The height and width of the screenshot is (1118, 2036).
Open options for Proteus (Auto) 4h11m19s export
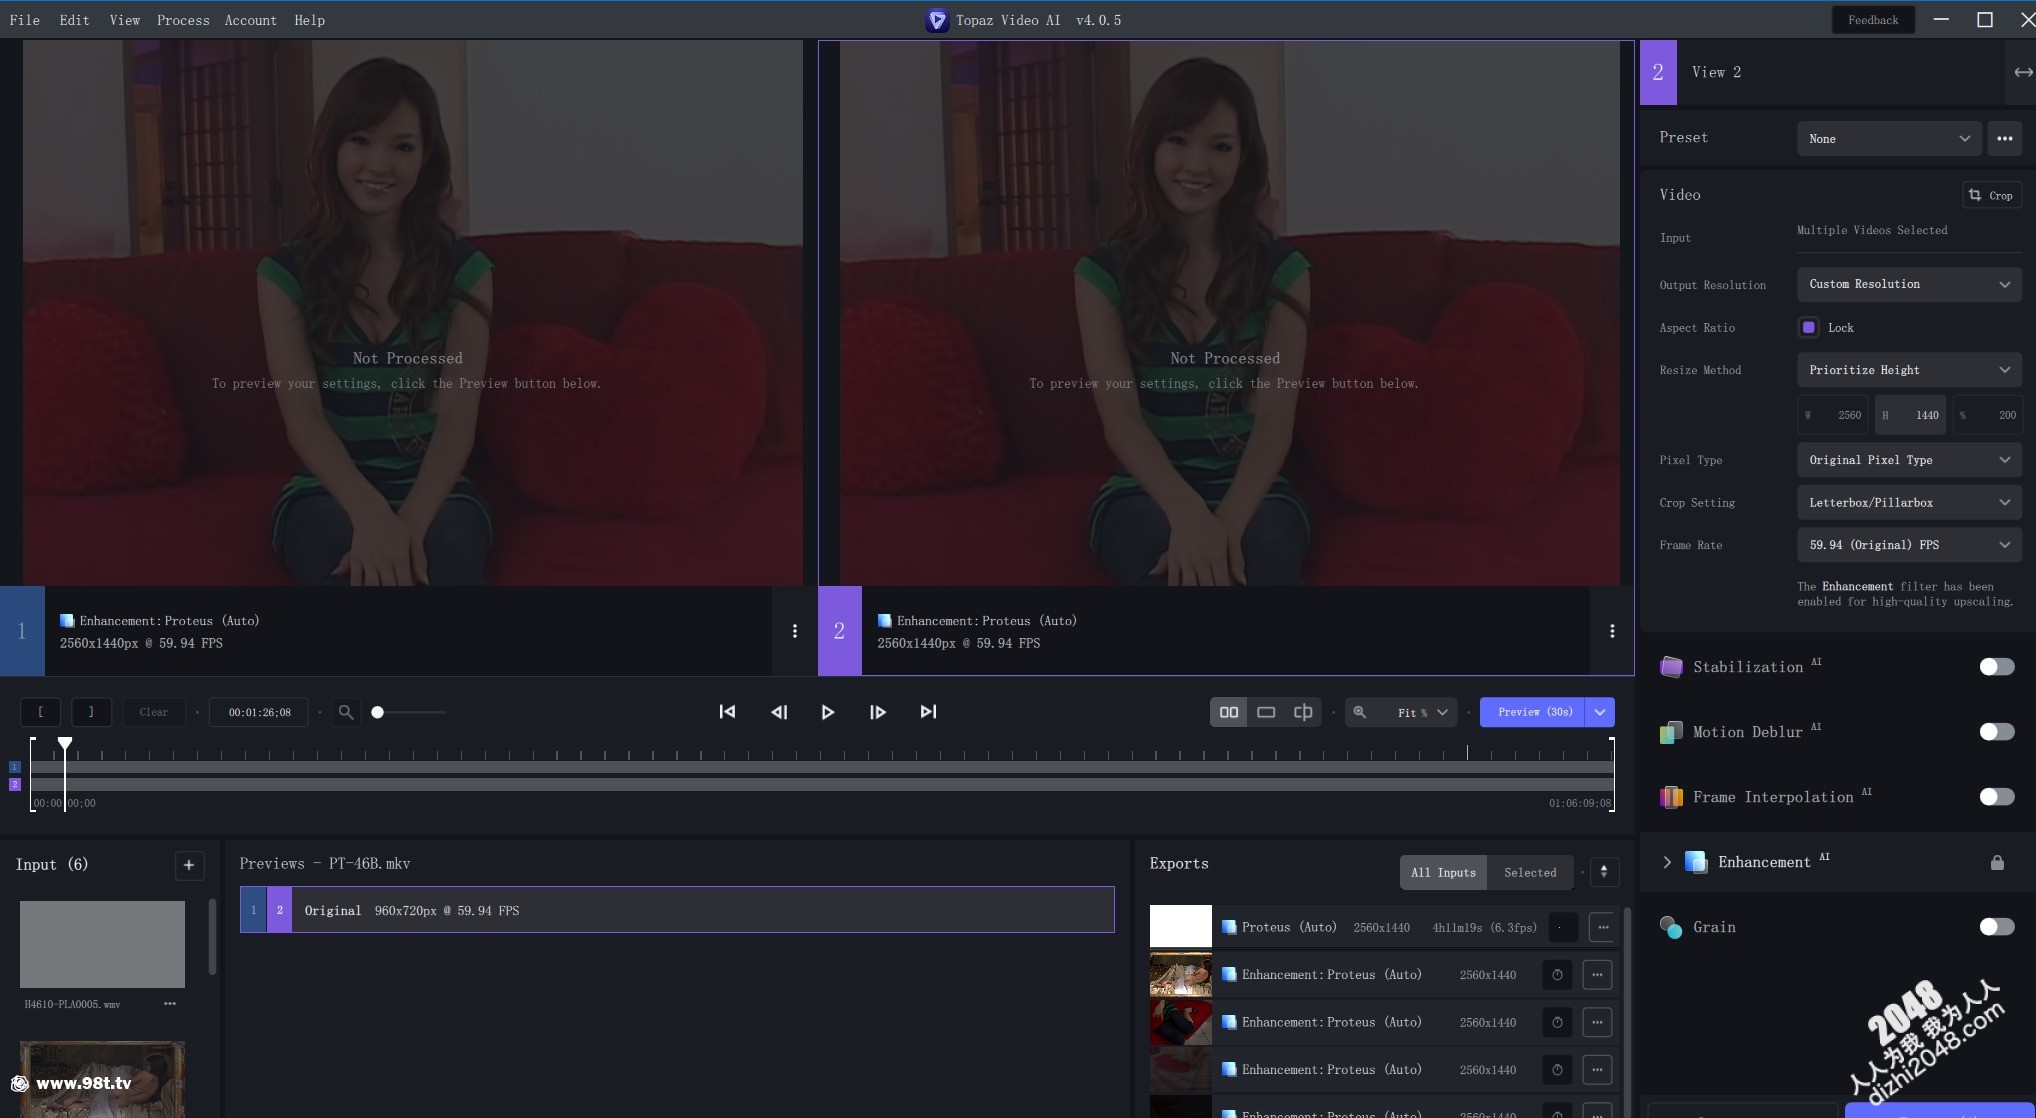[x=1603, y=928]
